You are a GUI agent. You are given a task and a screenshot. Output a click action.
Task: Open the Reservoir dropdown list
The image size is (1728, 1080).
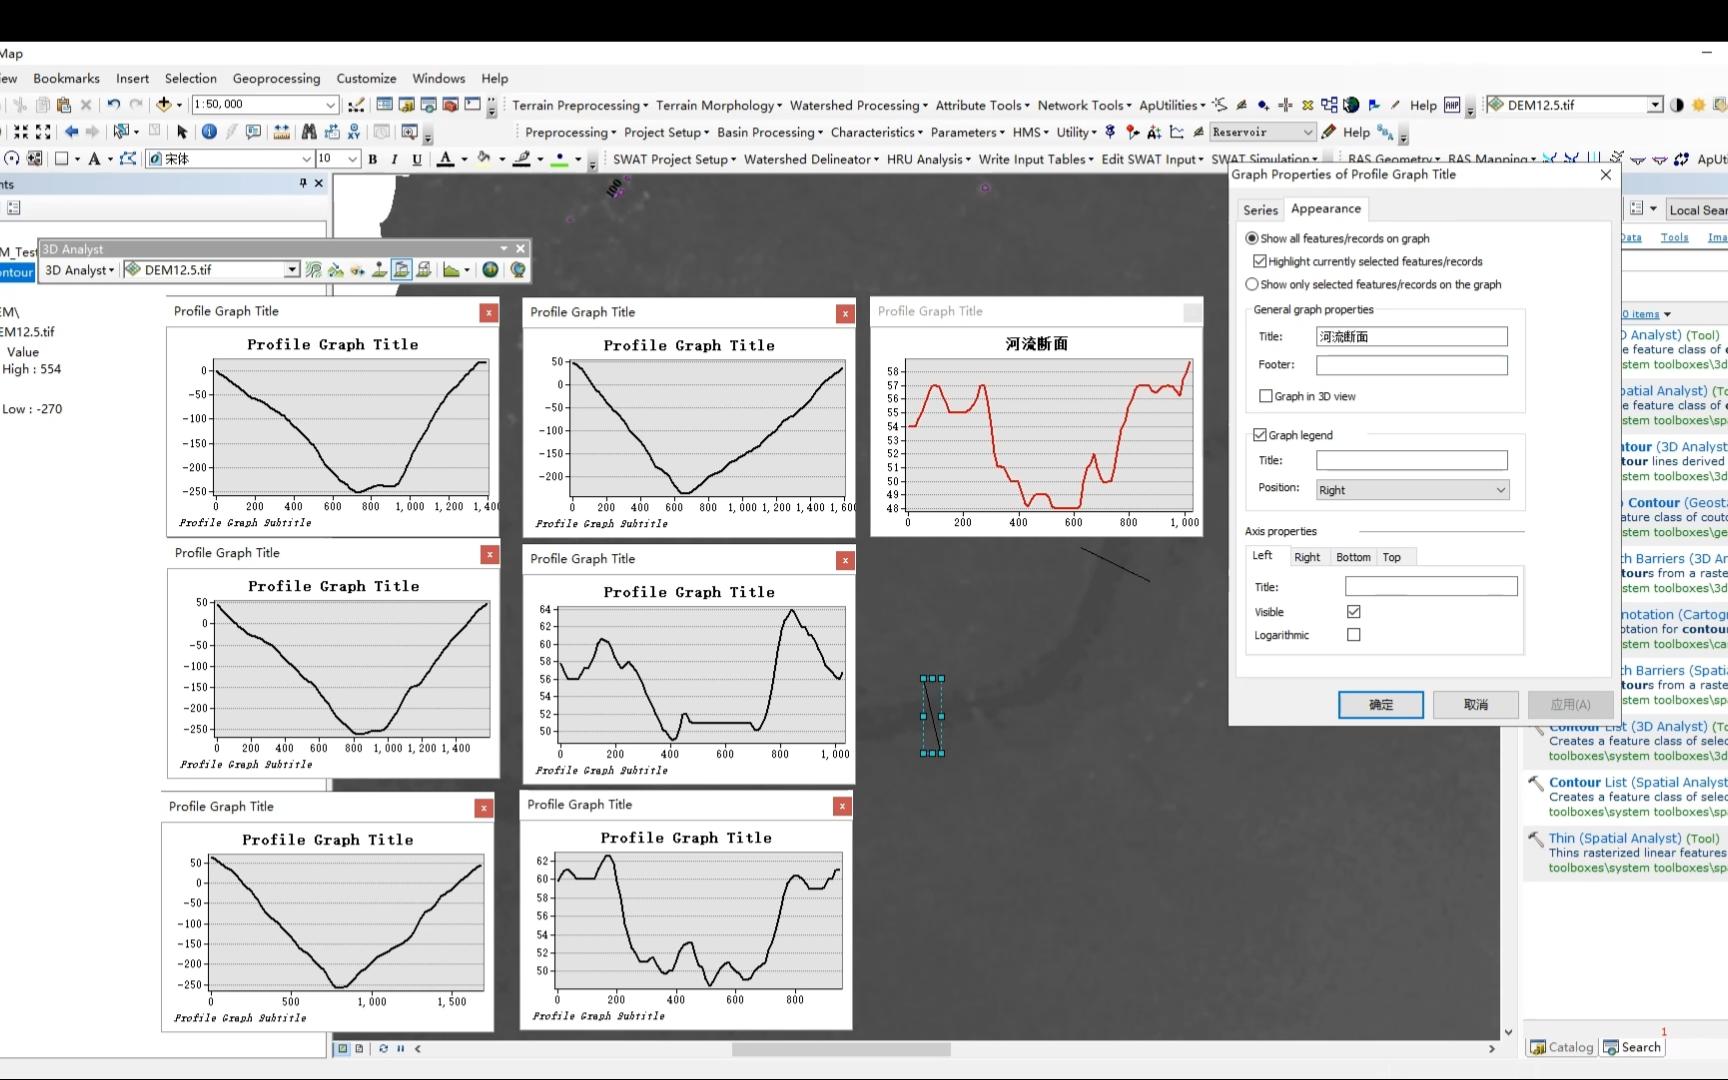click(1308, 132)
